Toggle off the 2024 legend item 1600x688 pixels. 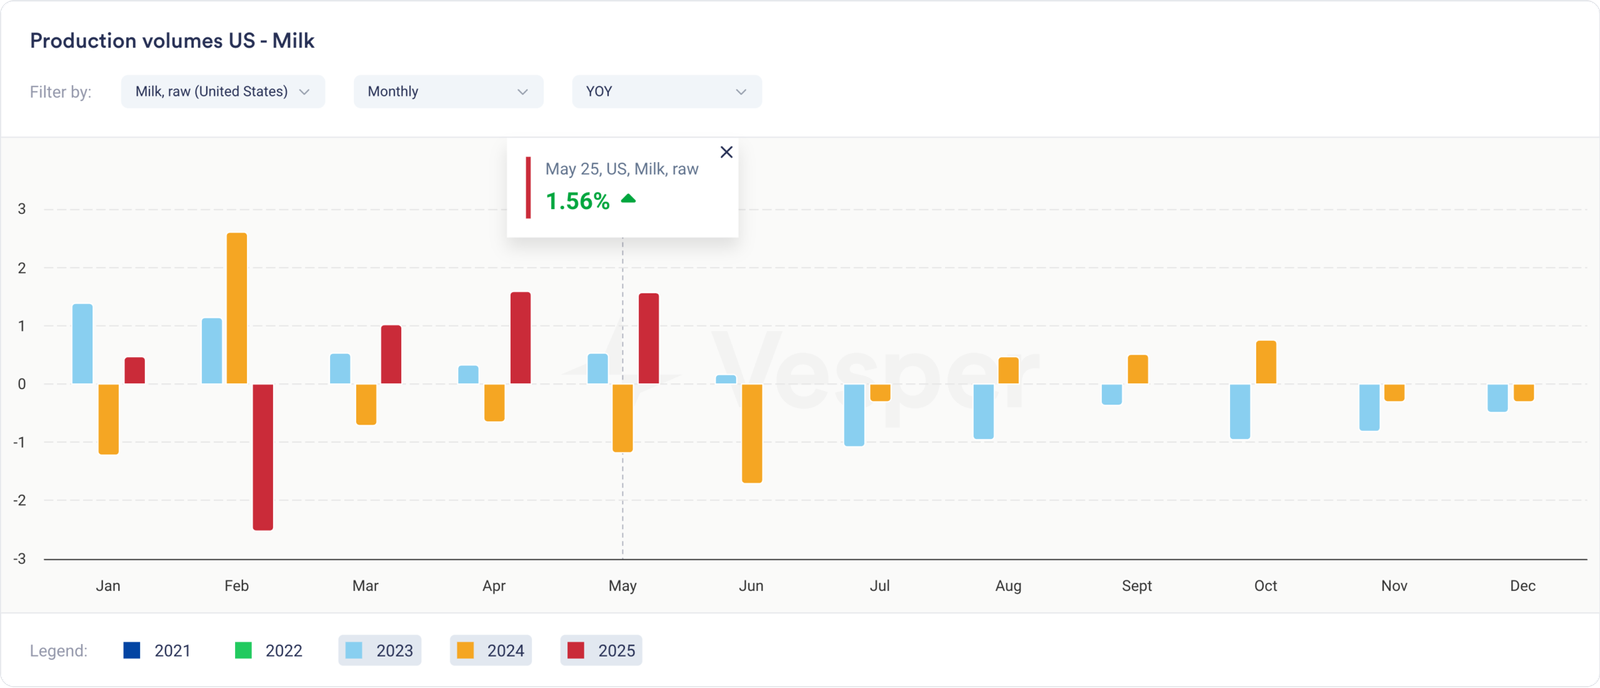click(x=490, y=651)
